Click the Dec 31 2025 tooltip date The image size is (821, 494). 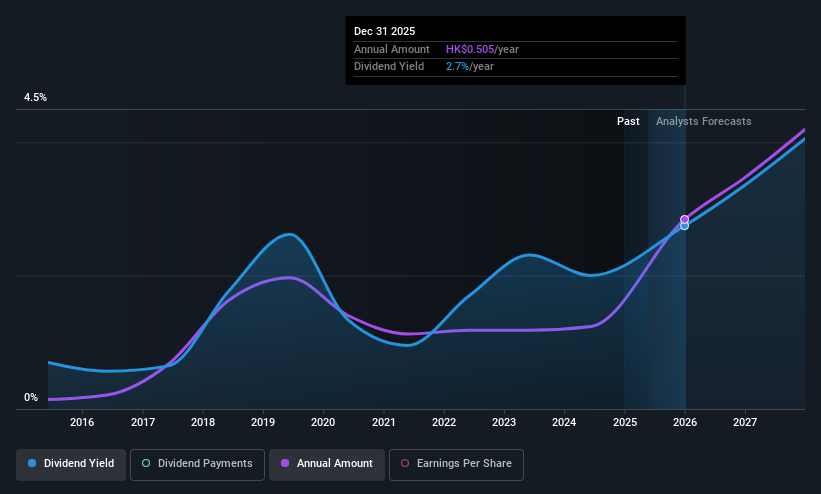[x=384, y=31]
